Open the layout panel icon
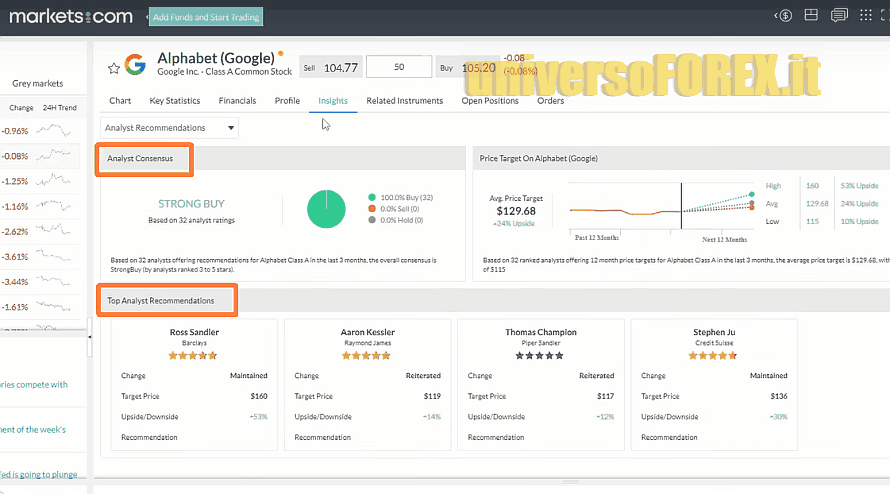Image resolution: width=890 pixels, height=494 pixels. tap(811, 15)
